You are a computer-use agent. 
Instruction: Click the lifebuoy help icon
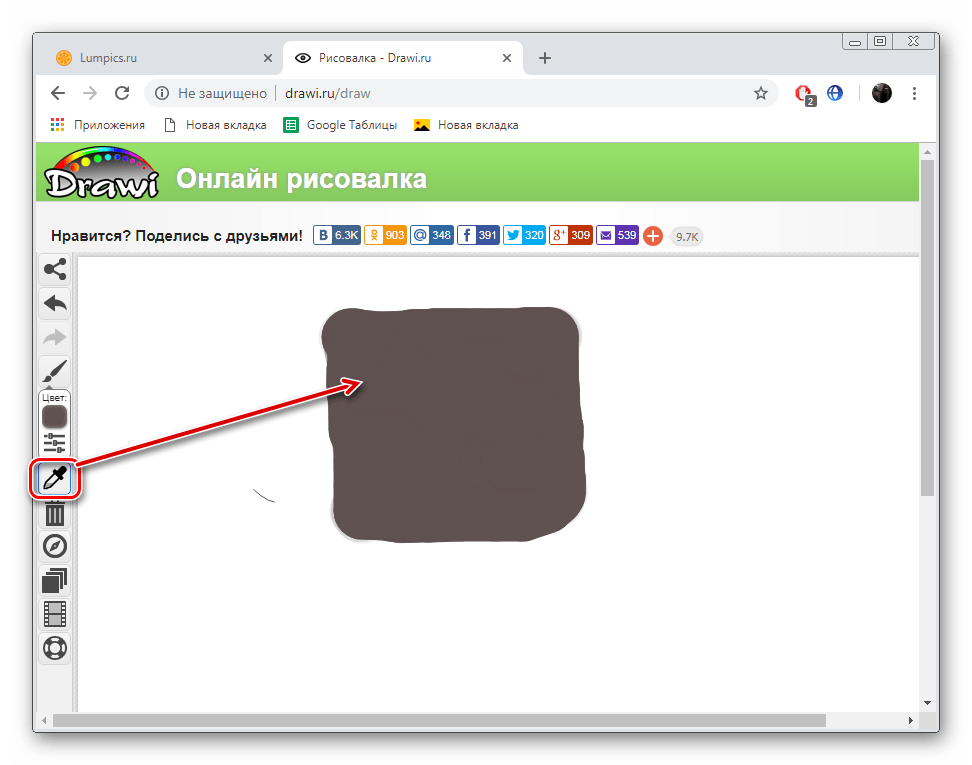click(x=55, y=647)
